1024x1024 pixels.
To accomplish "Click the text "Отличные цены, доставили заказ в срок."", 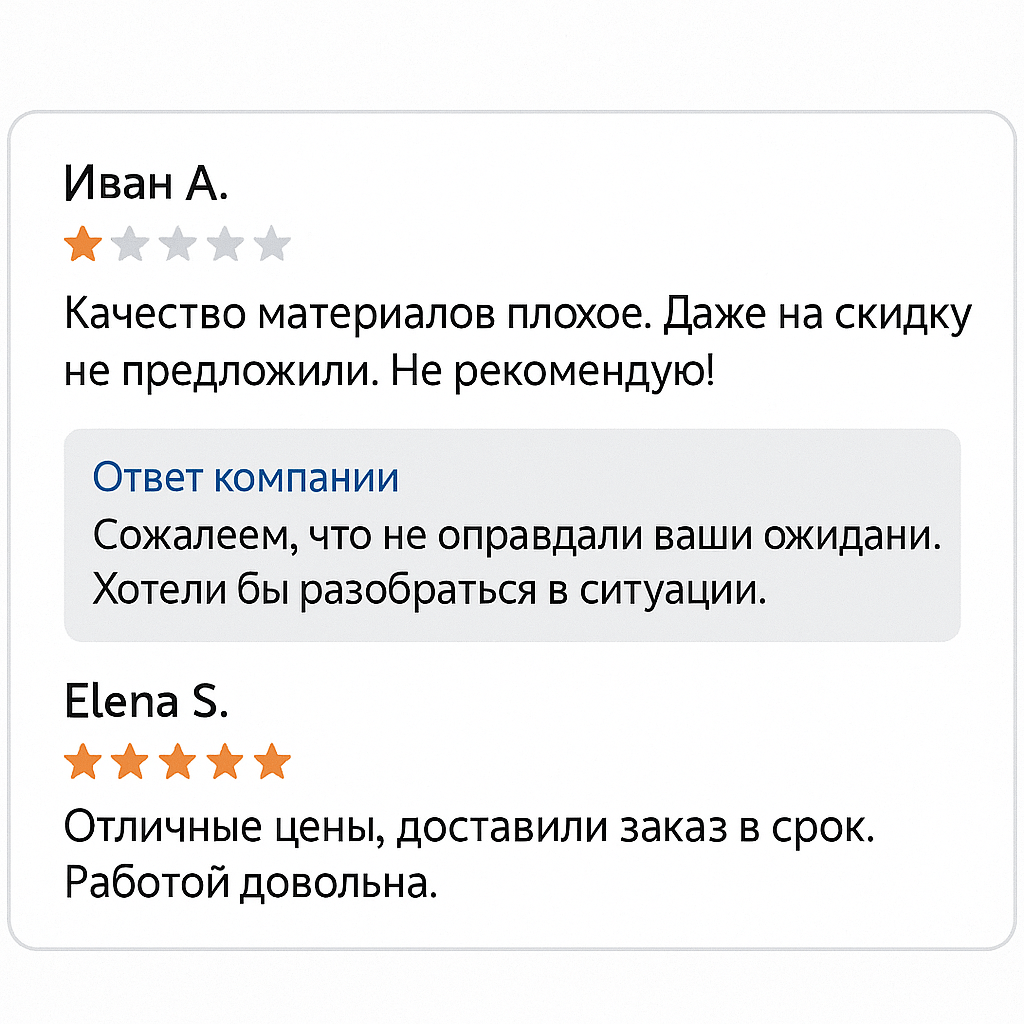I will click(x=469, y=828).
